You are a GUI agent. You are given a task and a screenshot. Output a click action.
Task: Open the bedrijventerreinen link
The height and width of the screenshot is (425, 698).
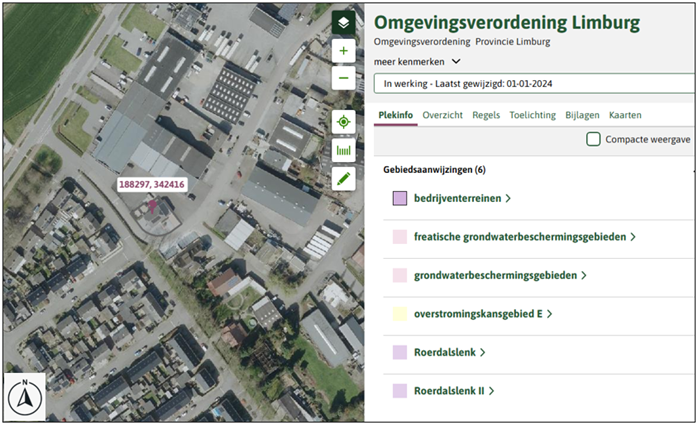coord(462,198)
